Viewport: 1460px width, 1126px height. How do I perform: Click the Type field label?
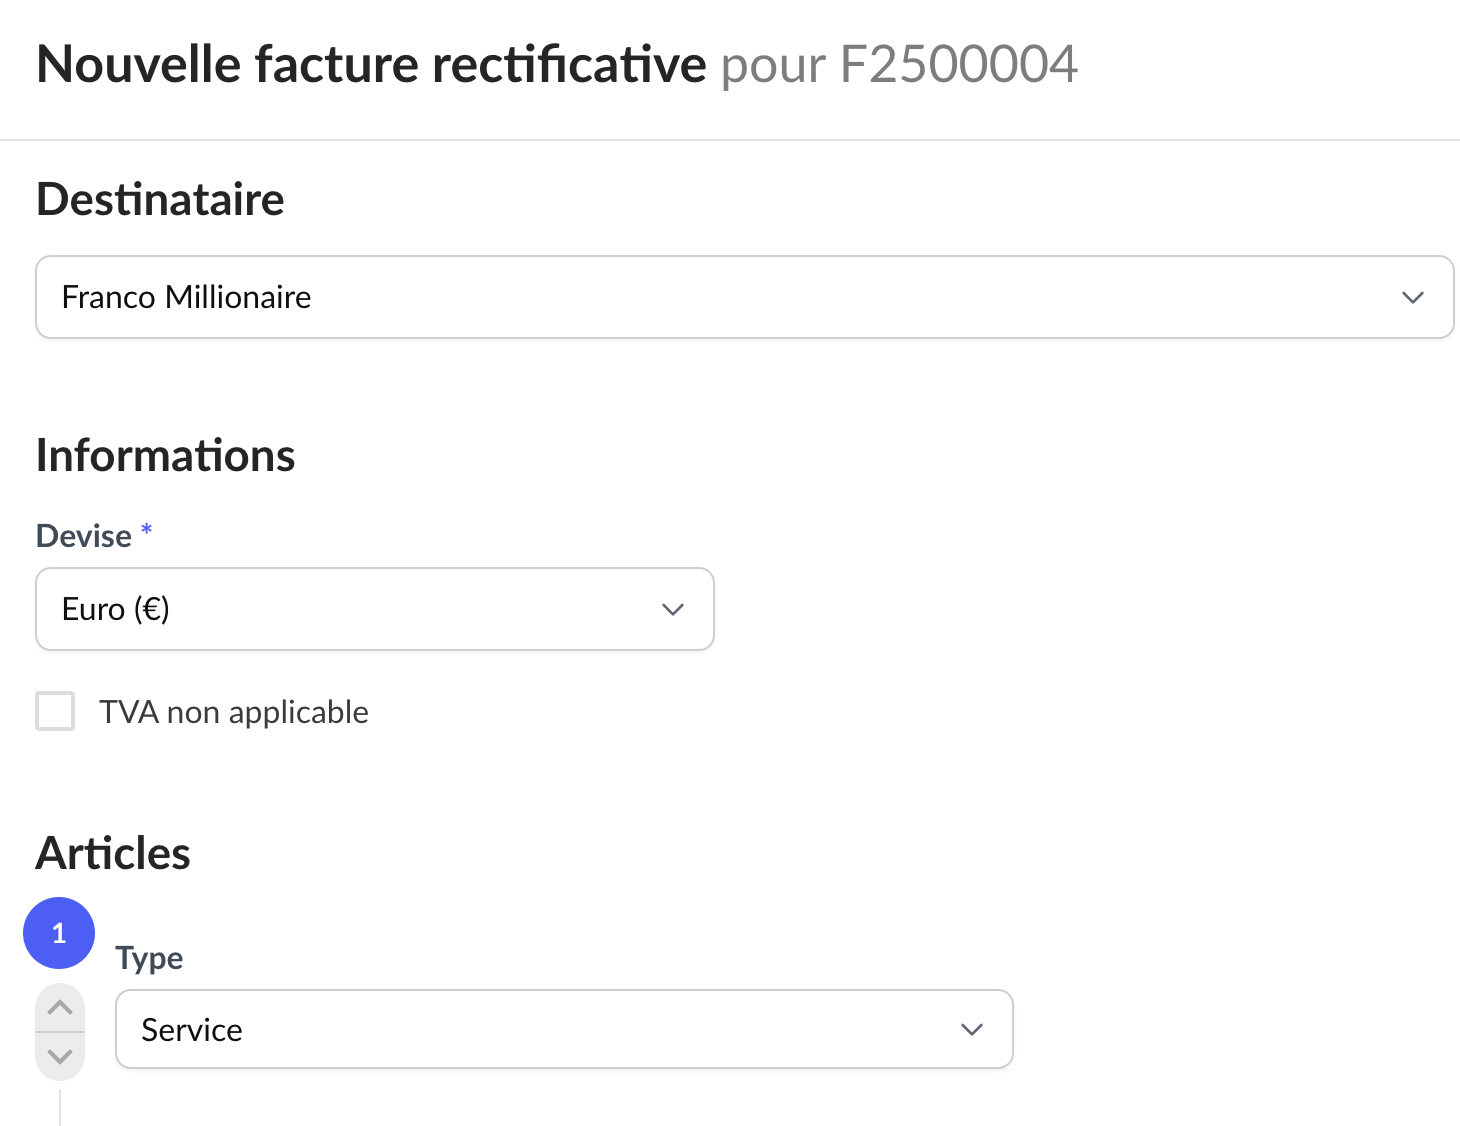click(149, 958)
